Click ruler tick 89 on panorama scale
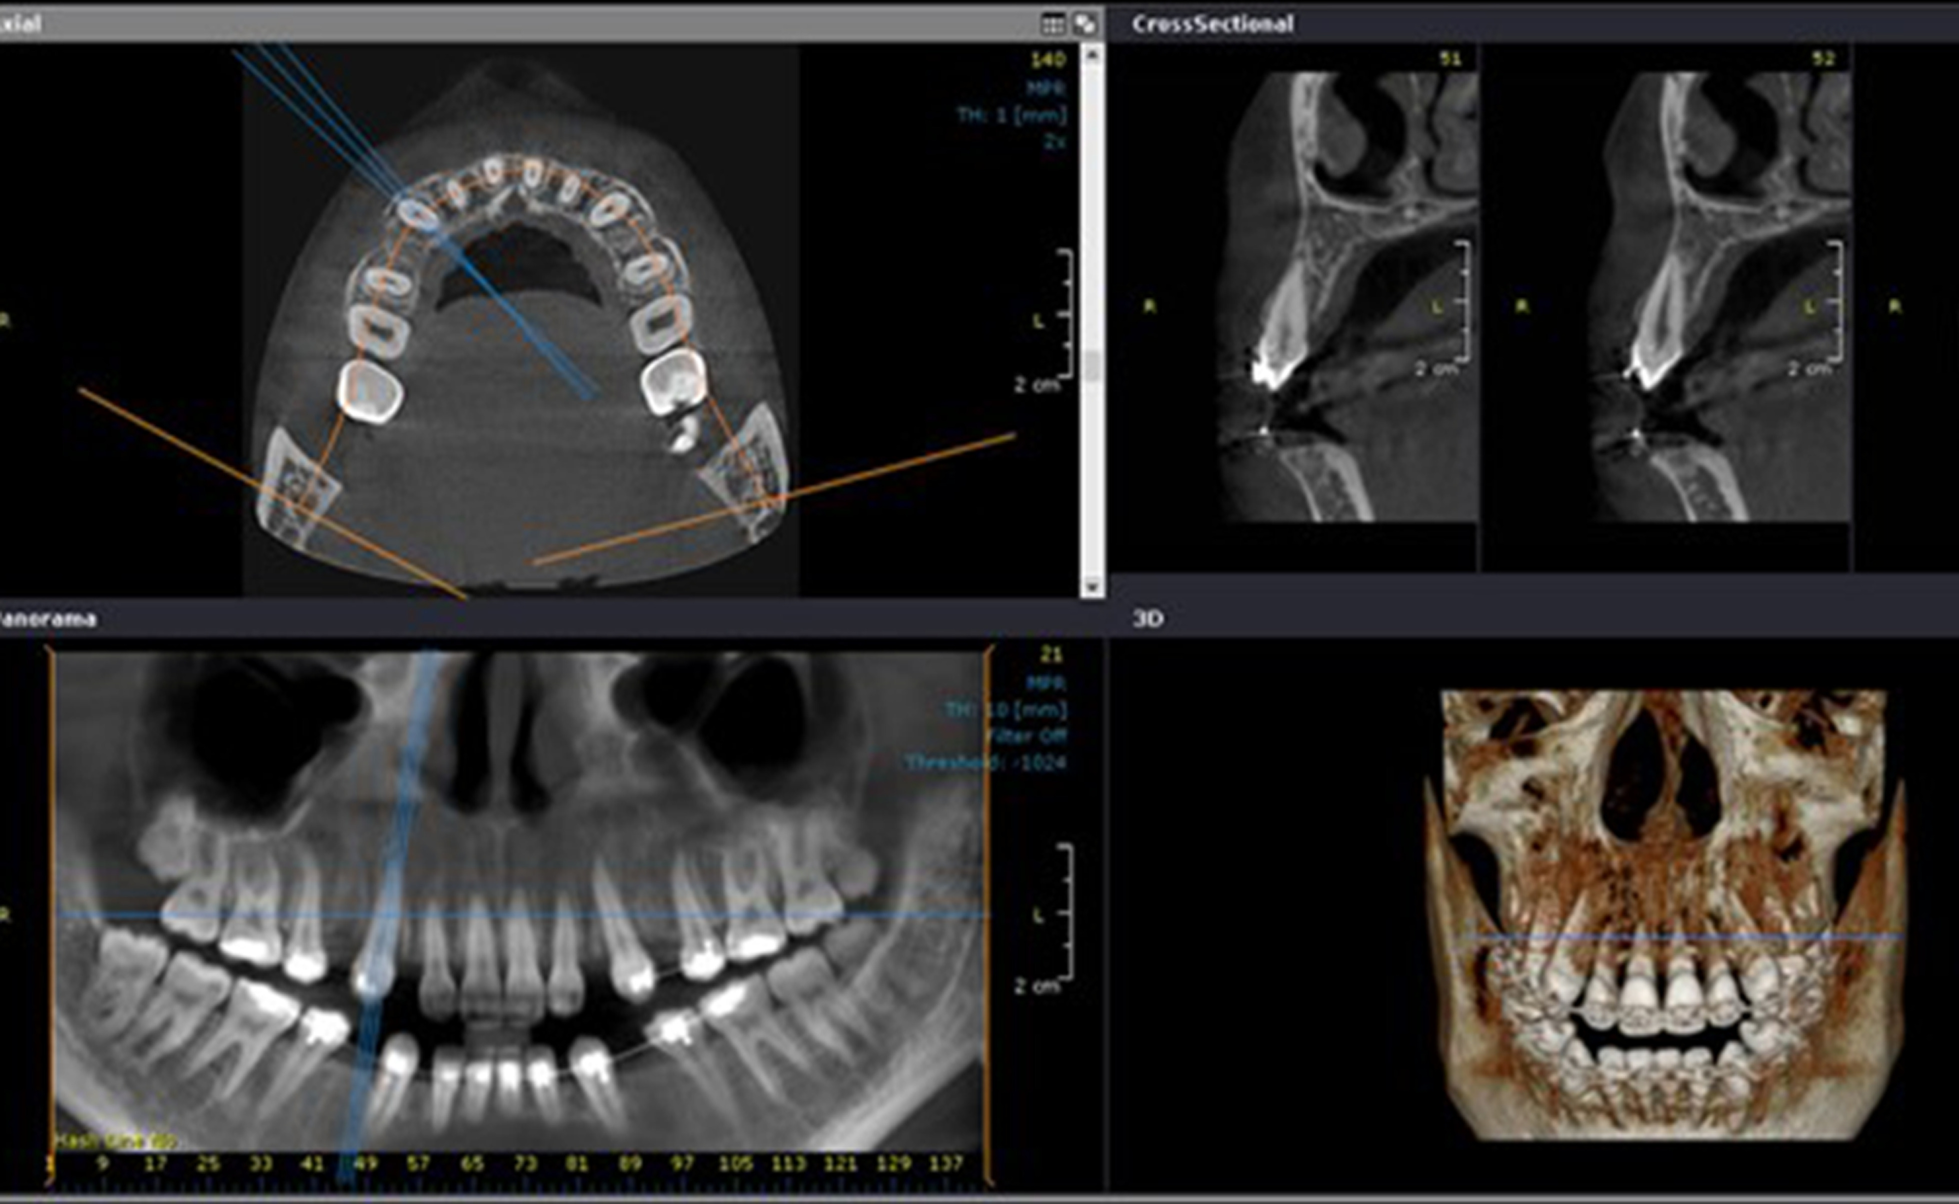Image resolution: width=1959 pixels, height=1204 pixels. (630, 1164)
